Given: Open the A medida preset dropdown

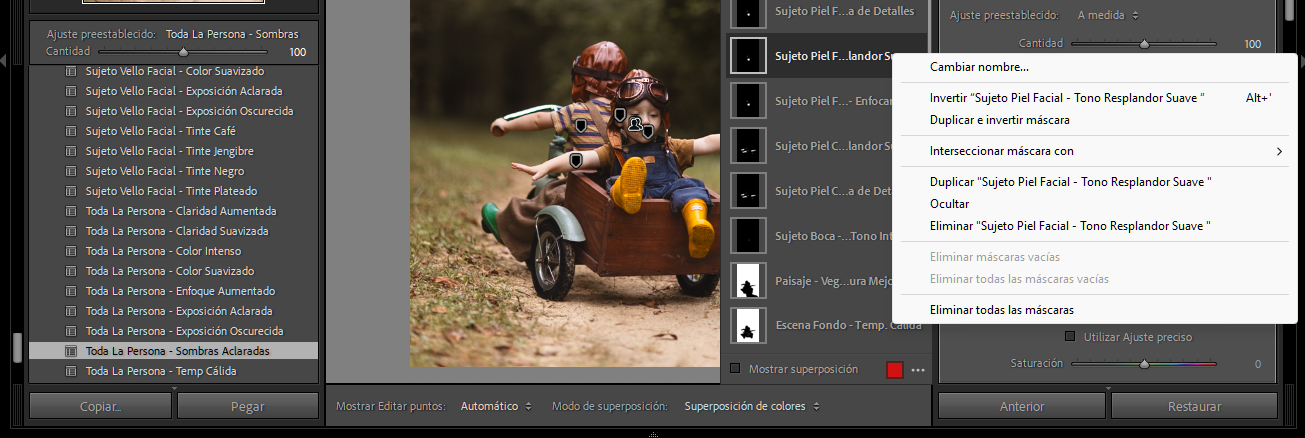Looking at the screenshot, I should click(x=1108, y=15).
